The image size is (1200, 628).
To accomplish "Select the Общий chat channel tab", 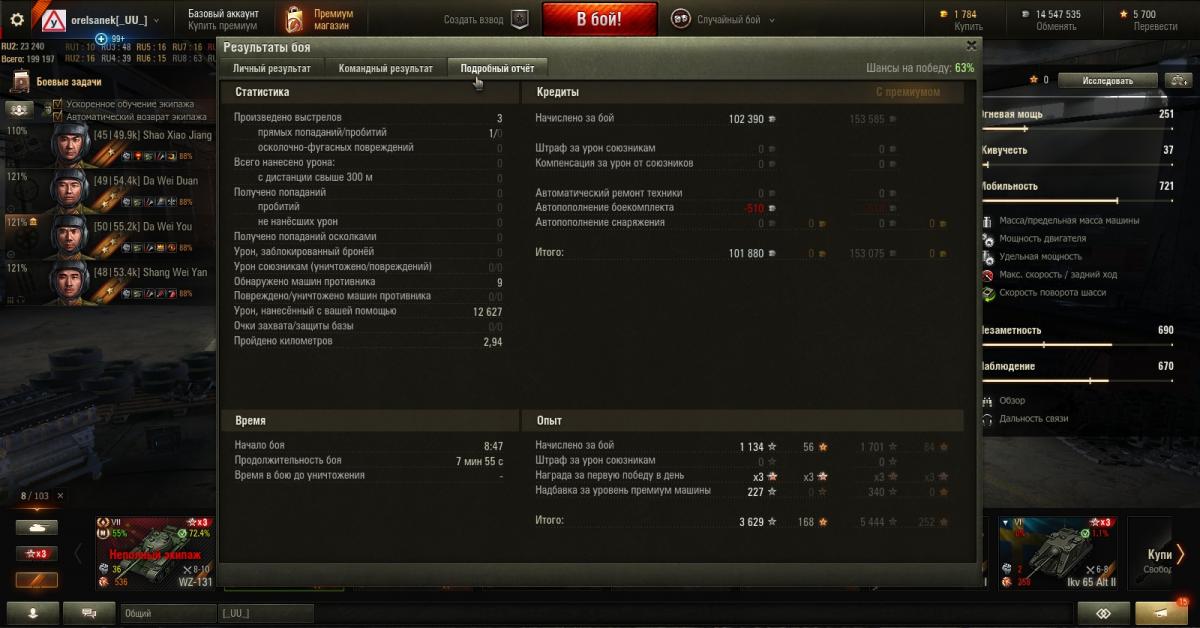I will (x=167, y=613).
